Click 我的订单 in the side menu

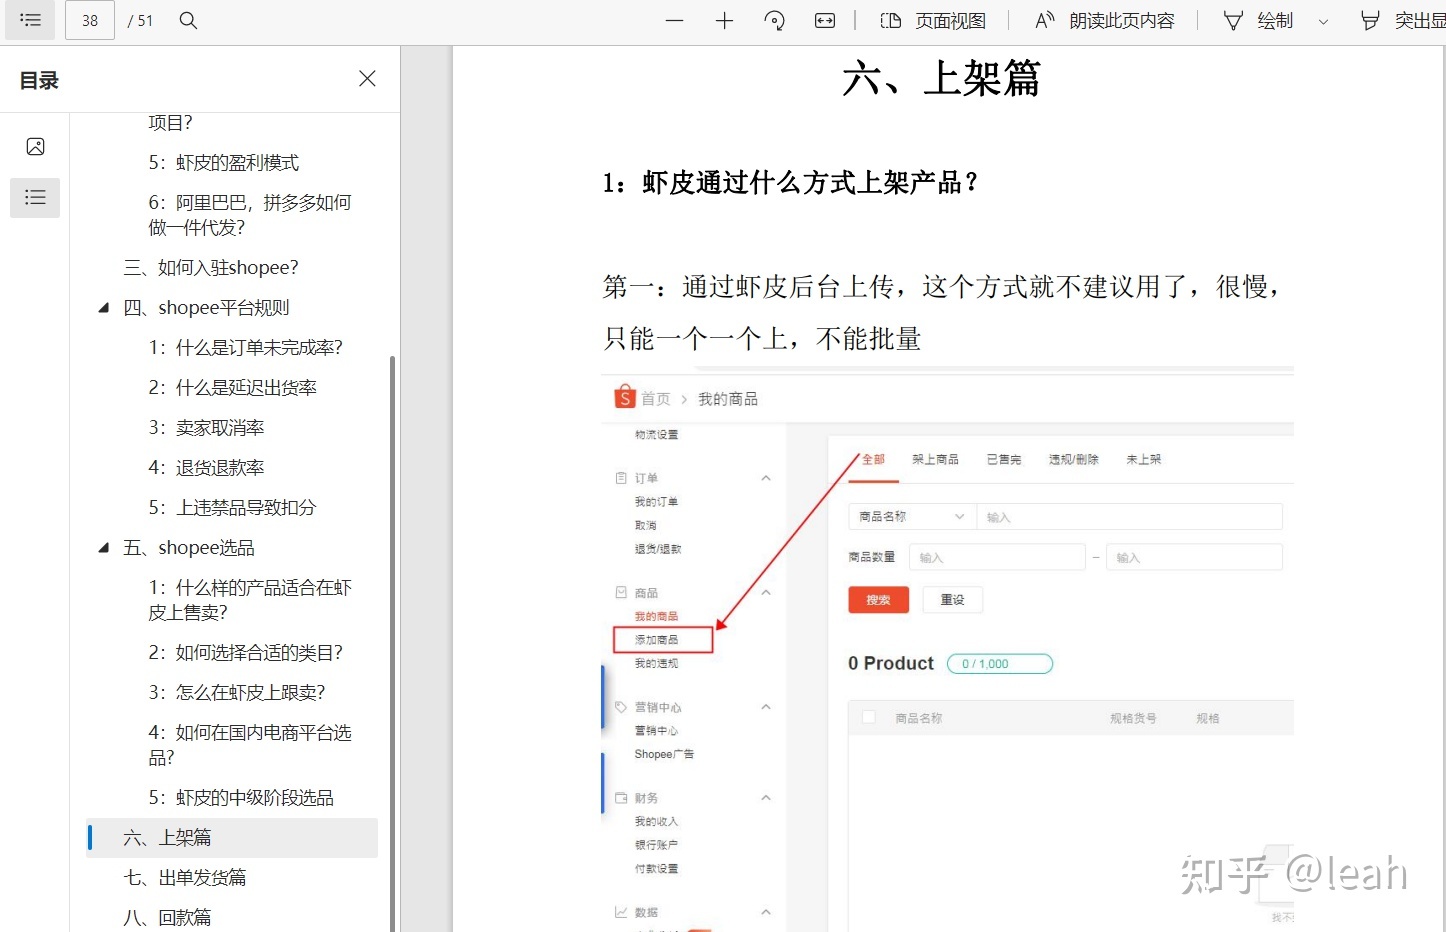[656, 502]
